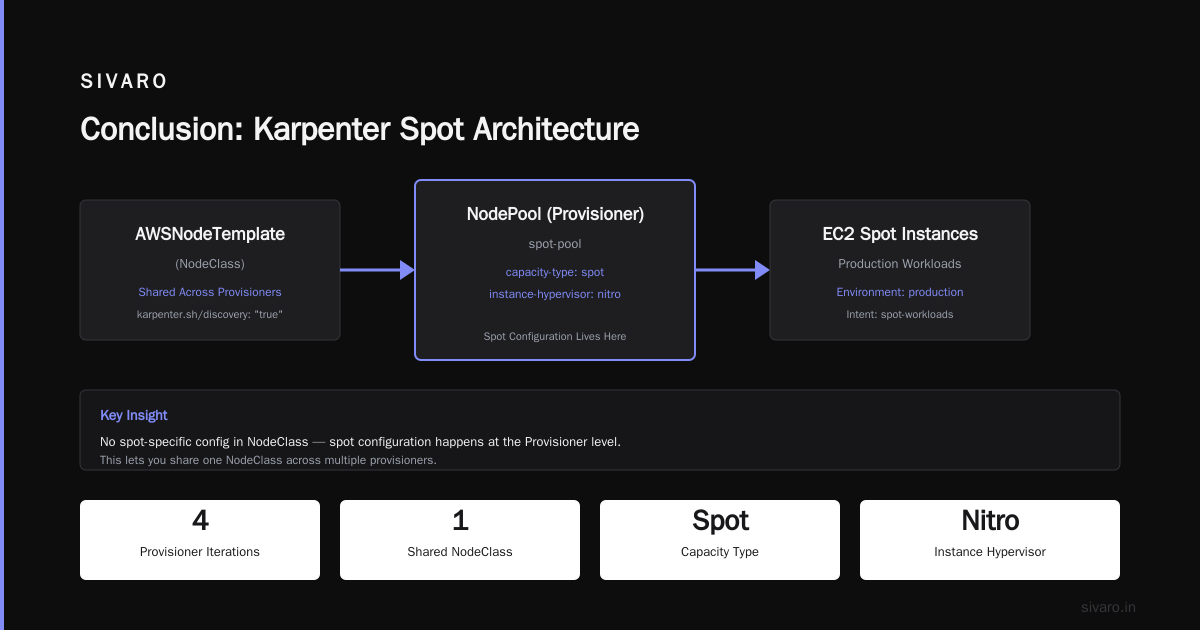Click the Key Insight heading
The image size is (1200, 630).
click(x=134, y=415)
